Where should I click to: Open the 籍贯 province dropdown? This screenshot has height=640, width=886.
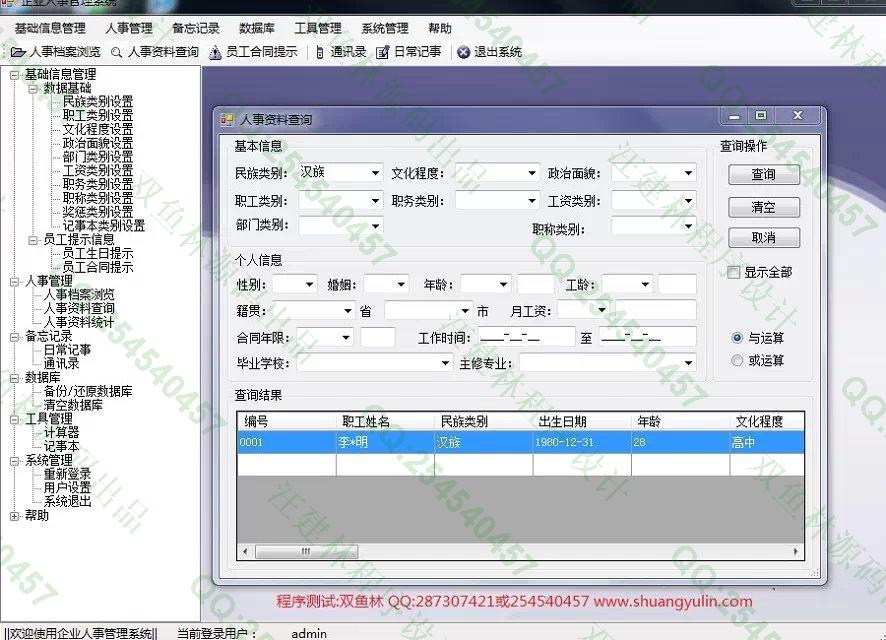tap(348, 311)
